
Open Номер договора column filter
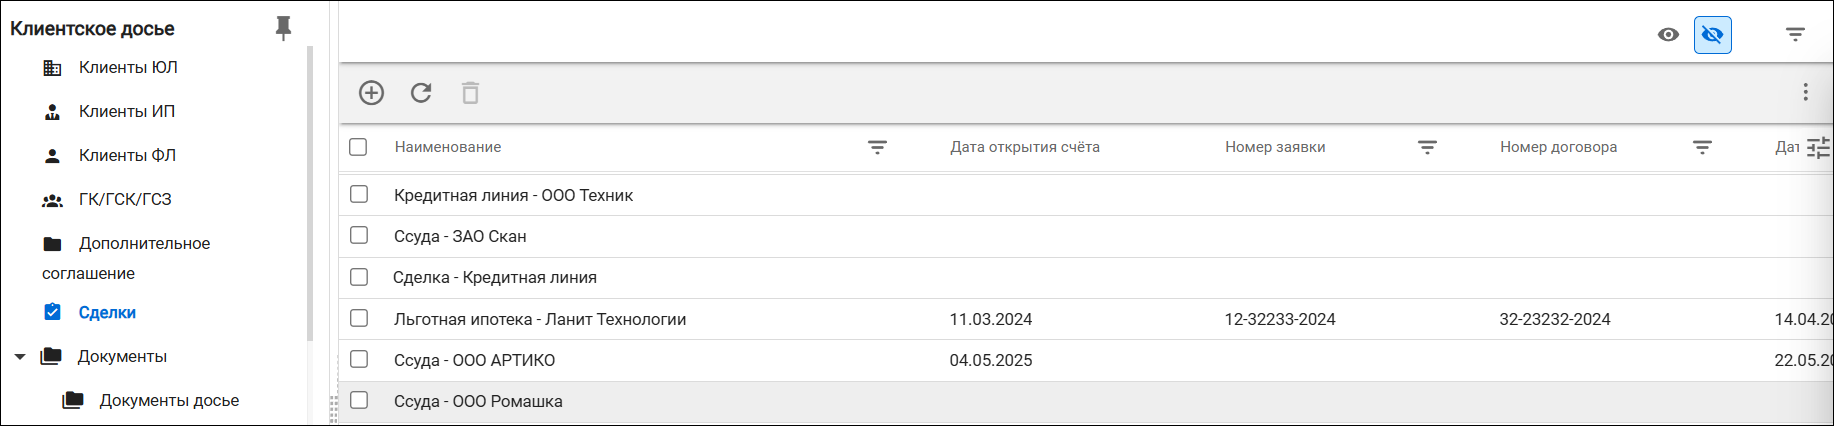pyautogui.click(x=1702, y=147)
